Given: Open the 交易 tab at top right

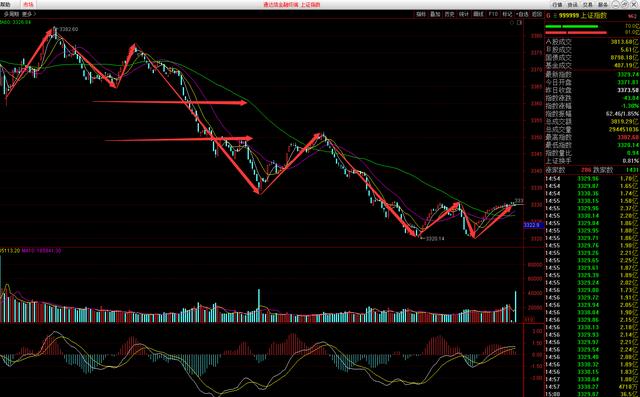Looking at the screenshot, I should pyautogui.click(x=587, y=4).
